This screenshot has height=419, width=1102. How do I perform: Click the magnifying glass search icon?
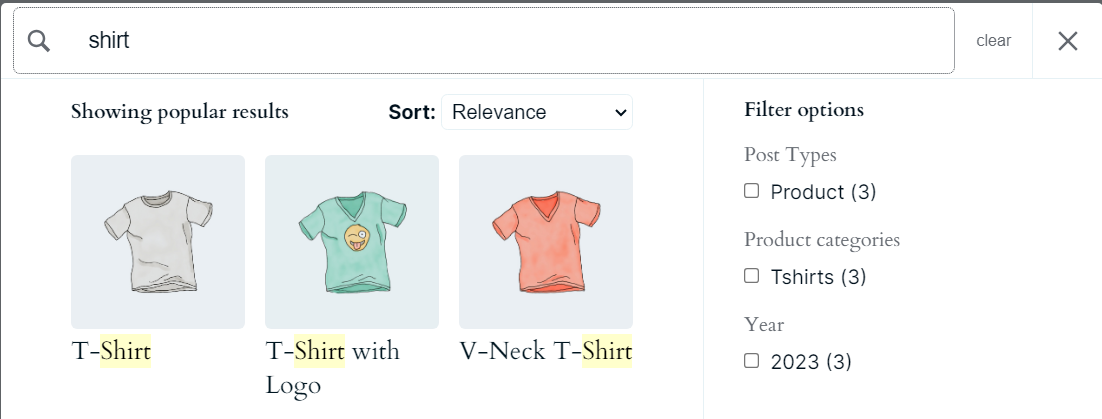pyautogui.click(x=39, y=41)
